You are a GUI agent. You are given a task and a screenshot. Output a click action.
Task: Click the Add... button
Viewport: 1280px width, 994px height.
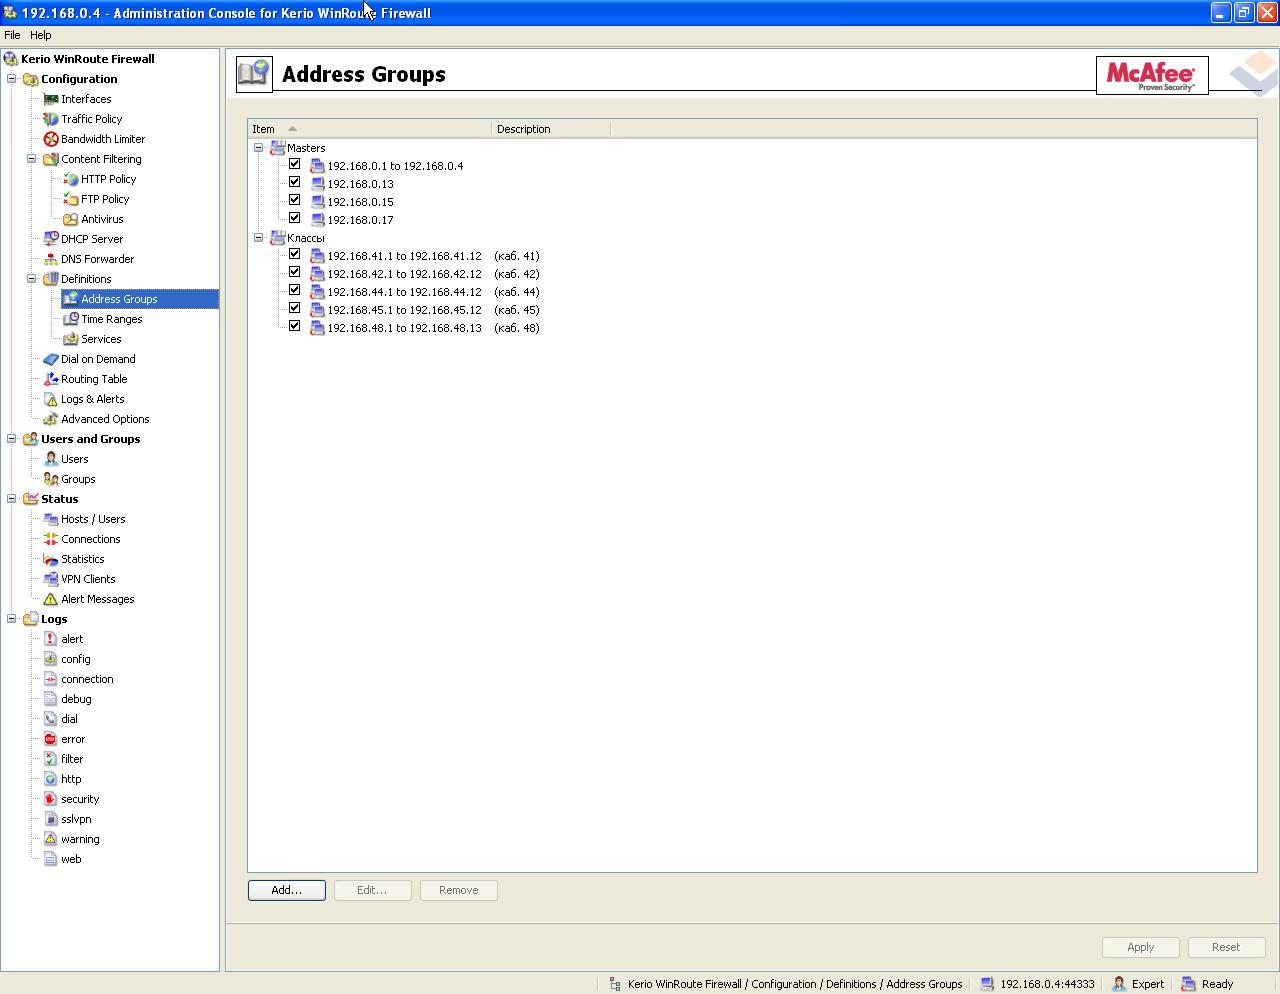287,890
